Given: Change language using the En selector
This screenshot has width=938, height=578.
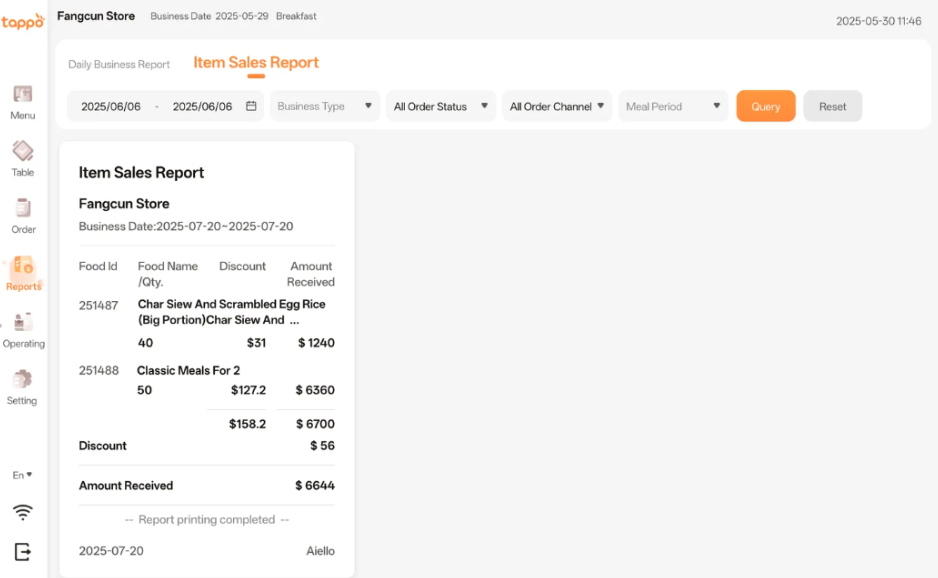Looking at the screenshot, I should pos(22,475).
